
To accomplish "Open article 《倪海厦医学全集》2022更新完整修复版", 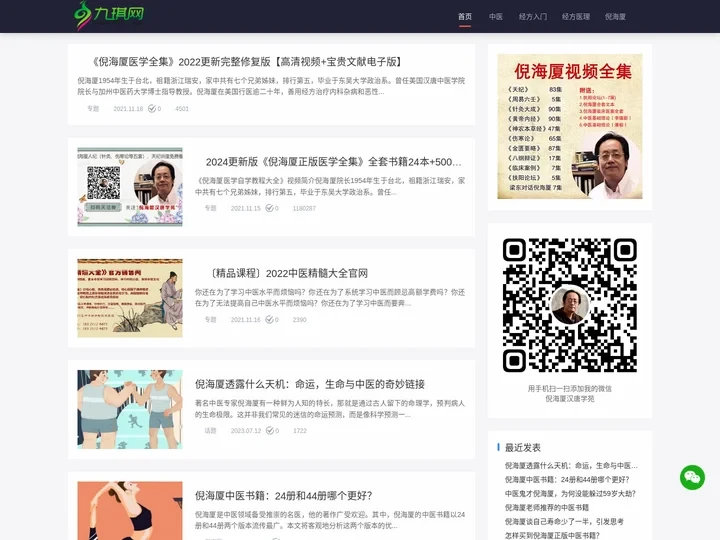I will (x=245, y=62).
